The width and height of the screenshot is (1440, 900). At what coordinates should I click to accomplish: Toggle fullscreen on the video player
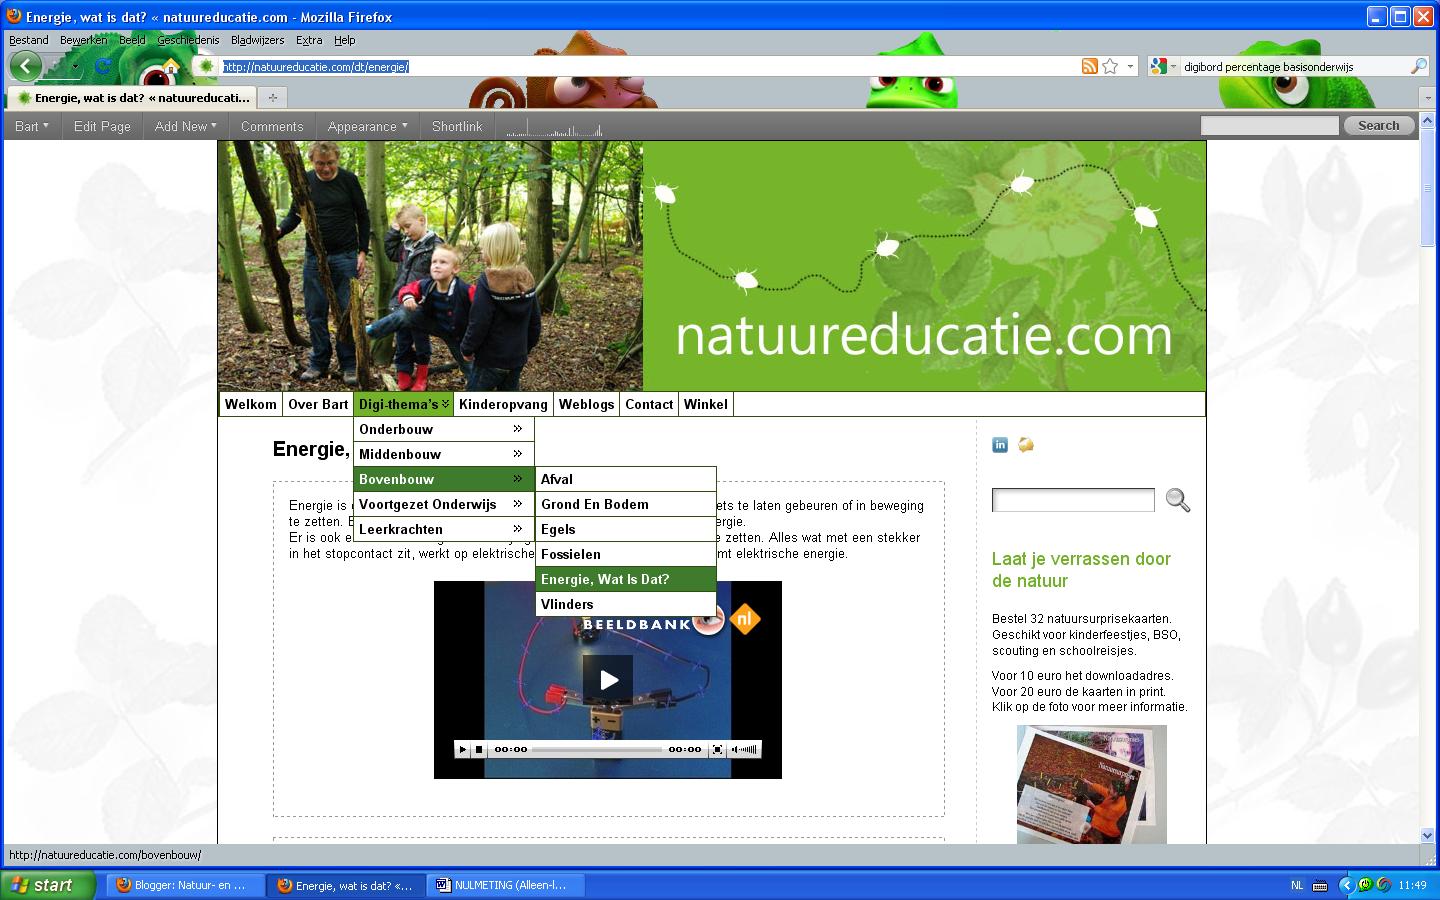point(717,749)
